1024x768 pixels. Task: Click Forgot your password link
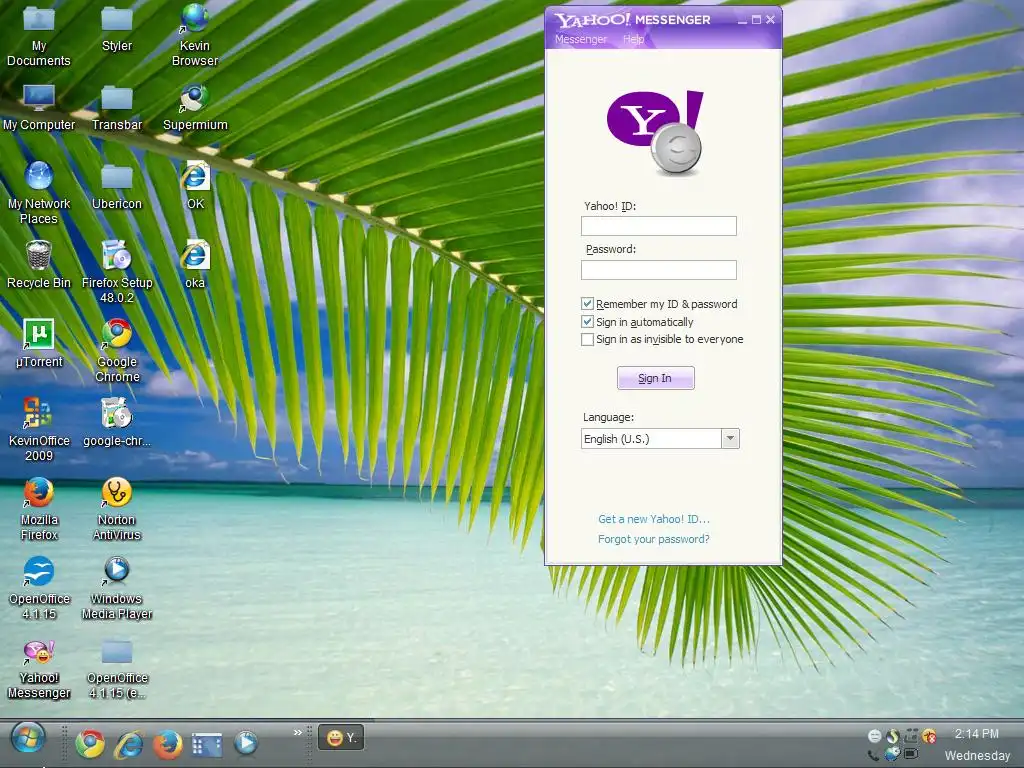(x=654, y=539)
